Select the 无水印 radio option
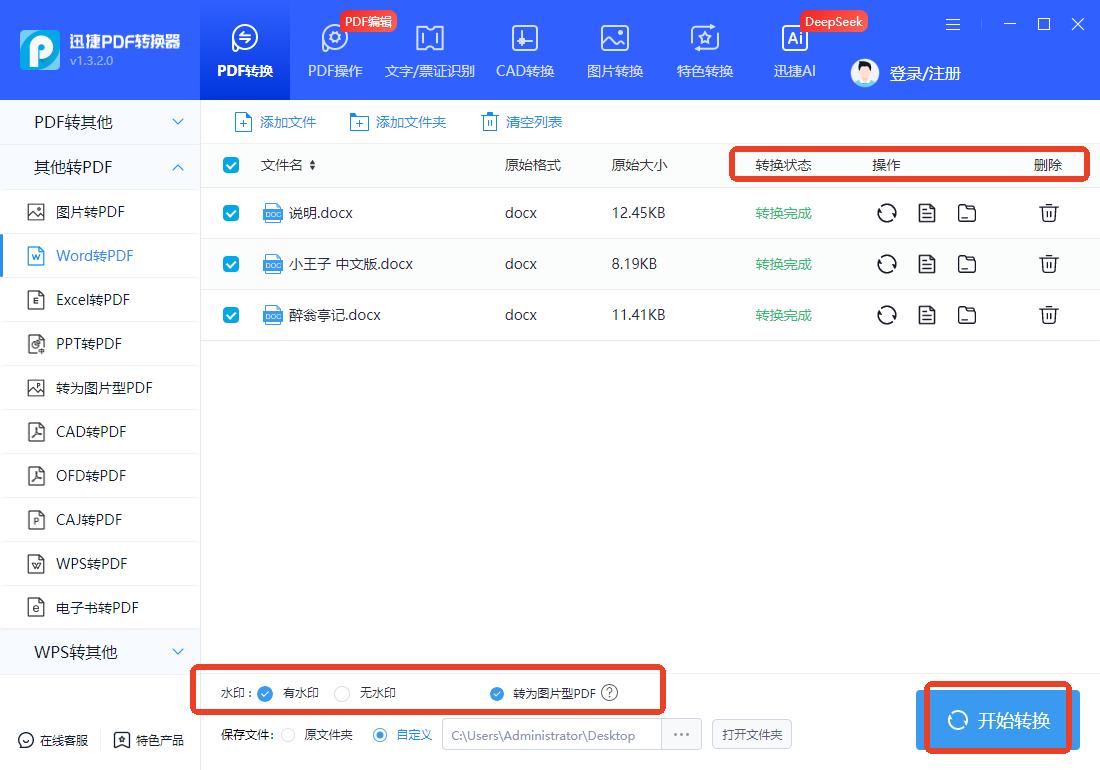The width and height of the screenshot is (1100, 770). [340, 691]
